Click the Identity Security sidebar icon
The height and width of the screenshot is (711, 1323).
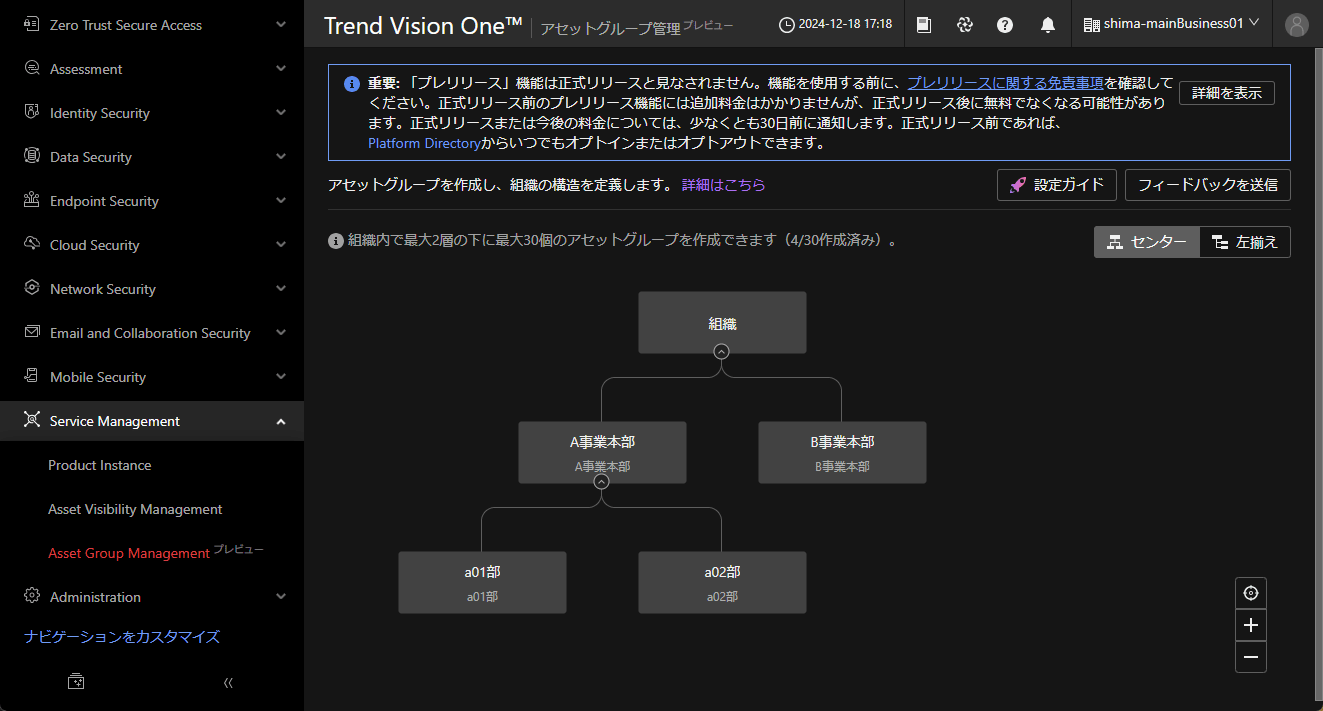(32, 113)
